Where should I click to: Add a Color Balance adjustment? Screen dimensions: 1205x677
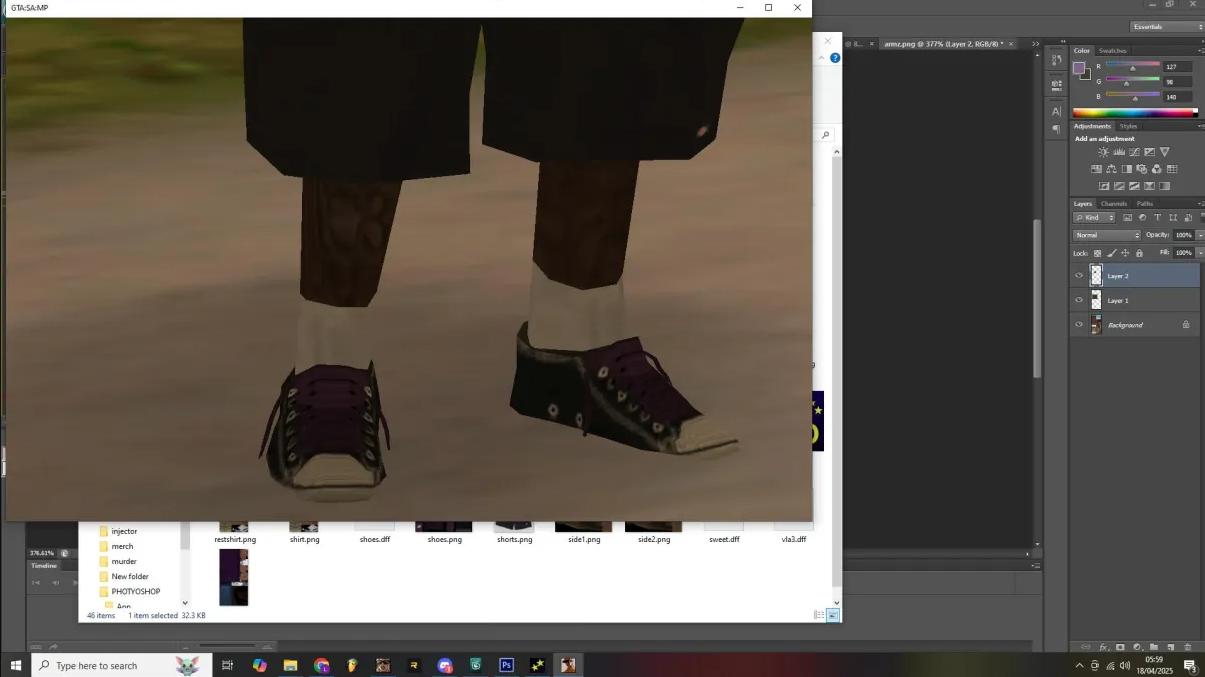tap(1111, 169)
